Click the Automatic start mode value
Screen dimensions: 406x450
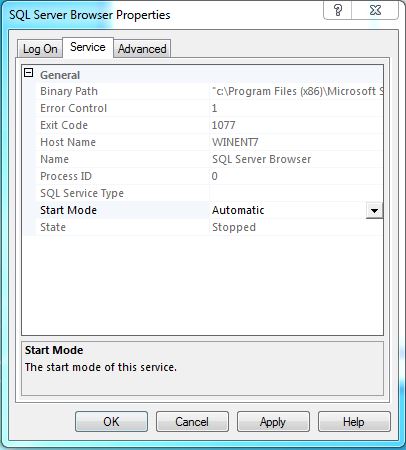pyautogui.click(x=238, y=210)
